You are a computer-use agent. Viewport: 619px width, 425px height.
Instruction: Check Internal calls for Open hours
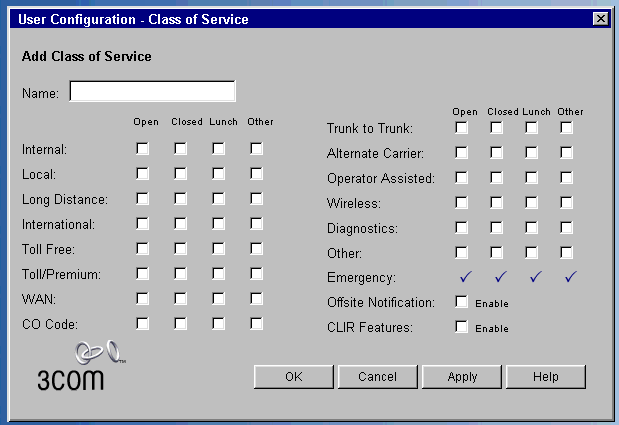[x=143, y=149]
